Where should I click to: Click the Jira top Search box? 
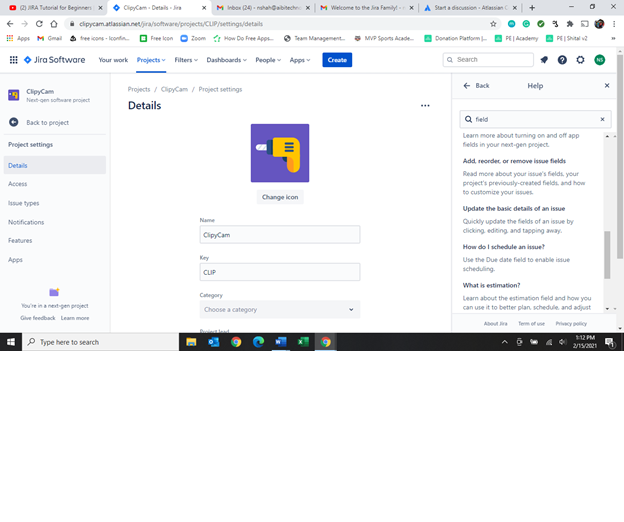(488, 60)
